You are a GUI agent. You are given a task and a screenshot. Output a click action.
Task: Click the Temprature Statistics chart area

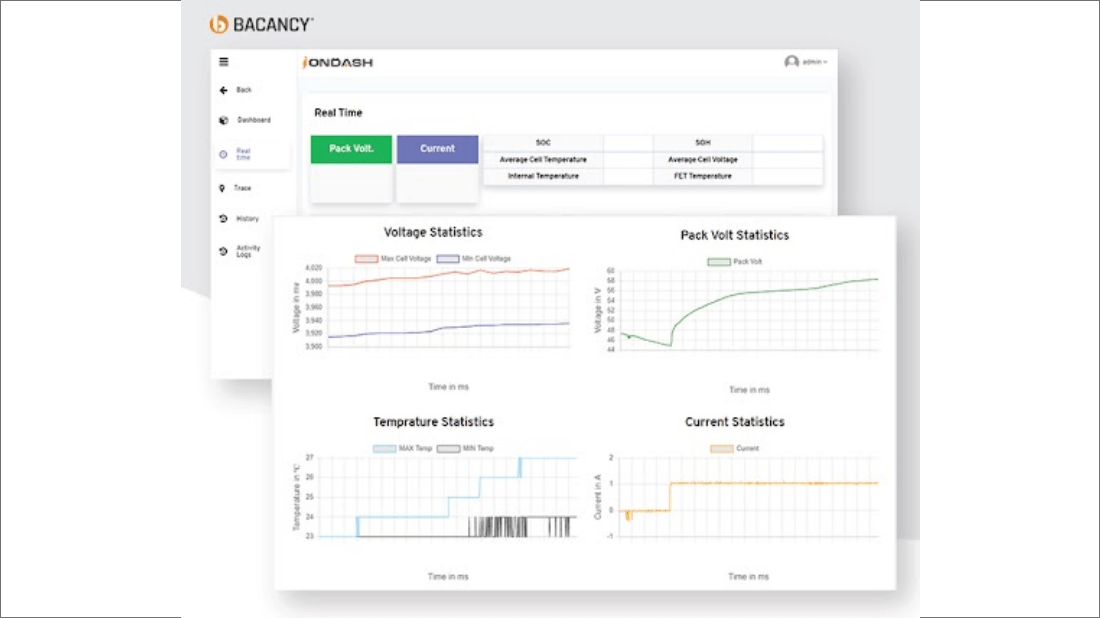(x=448, y=497)
